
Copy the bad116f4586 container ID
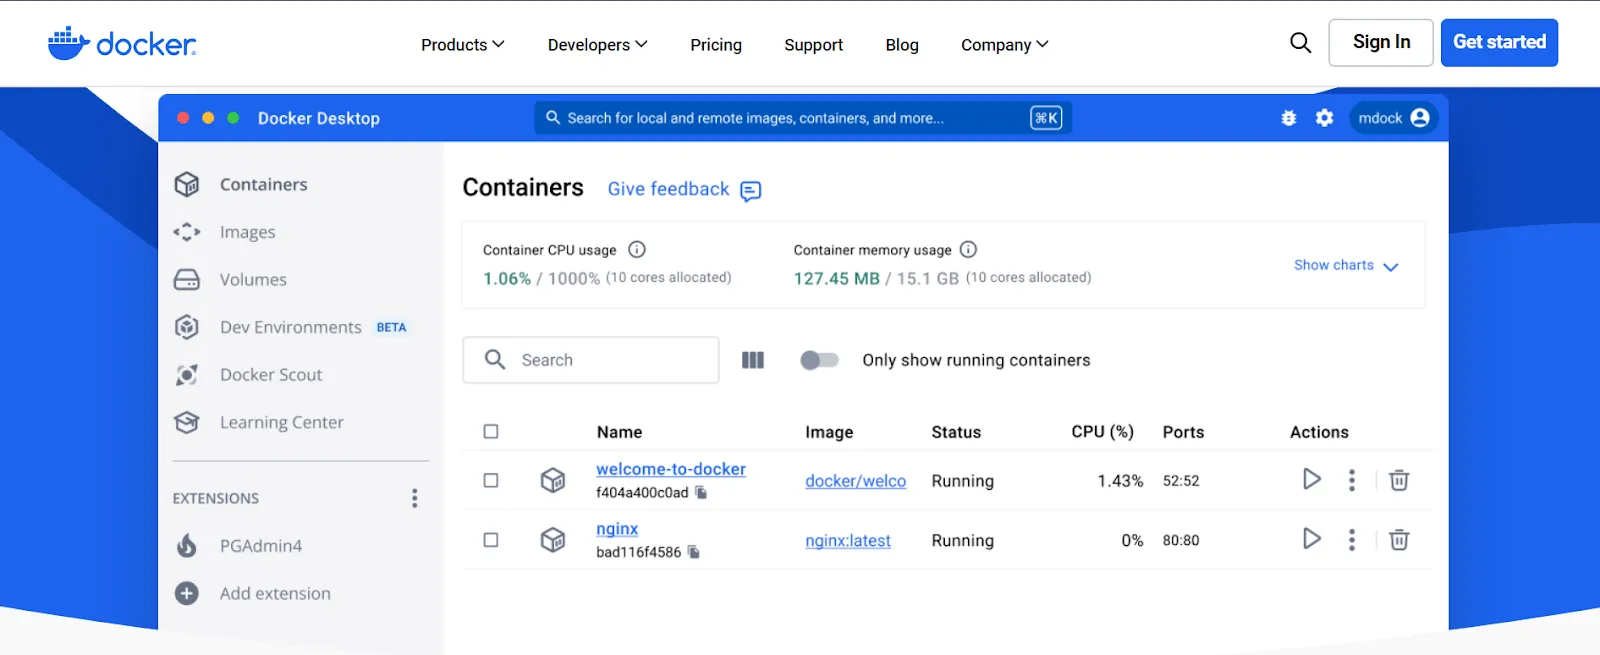coord(694,552)
